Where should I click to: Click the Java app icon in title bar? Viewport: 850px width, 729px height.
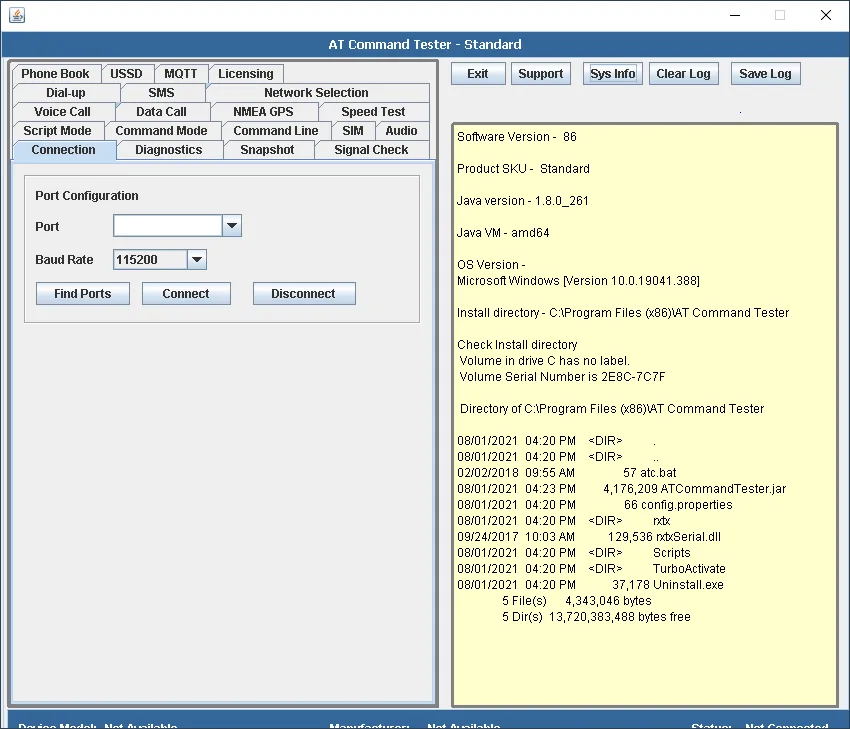pyautogui.click(x=17, y=15)
